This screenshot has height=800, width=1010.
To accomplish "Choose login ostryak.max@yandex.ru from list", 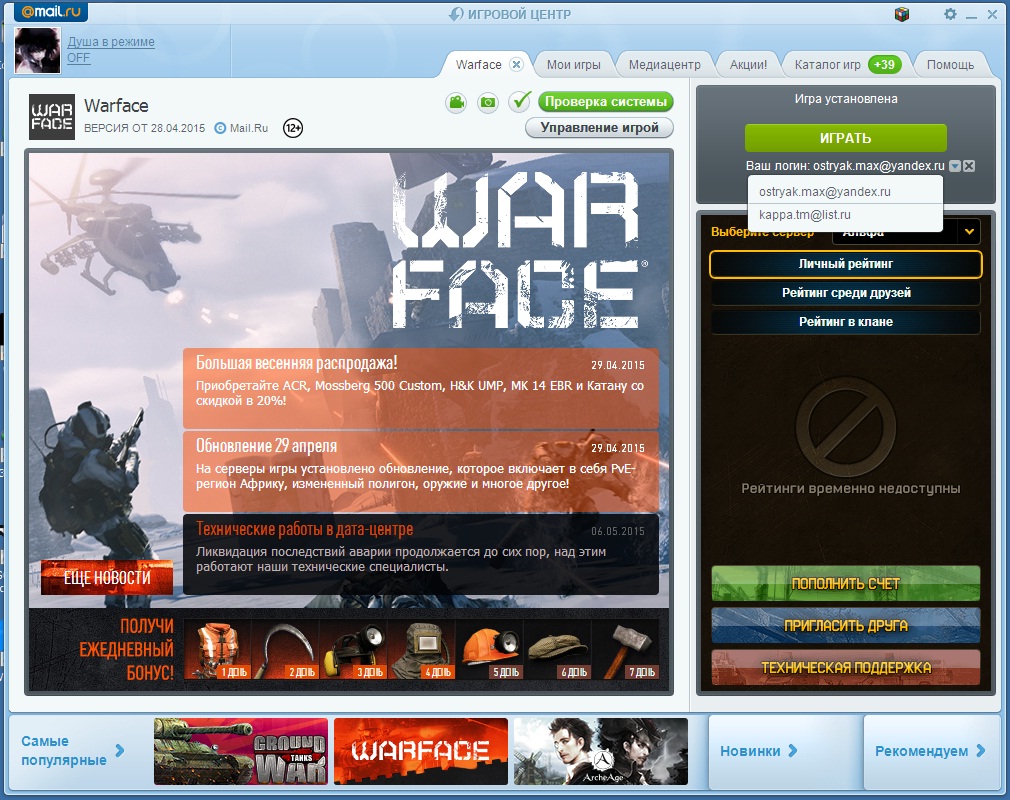I will point(845,191).
